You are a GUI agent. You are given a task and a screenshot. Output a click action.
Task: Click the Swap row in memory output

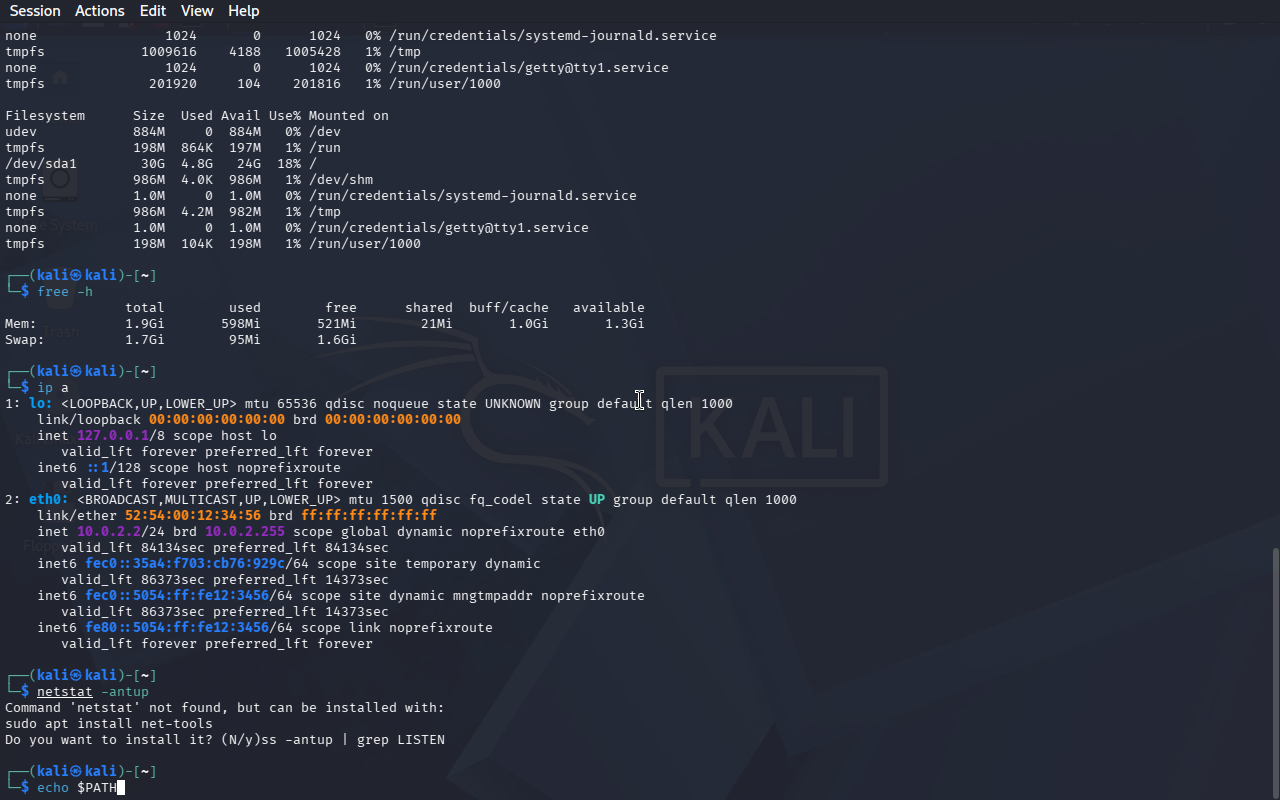24,340
